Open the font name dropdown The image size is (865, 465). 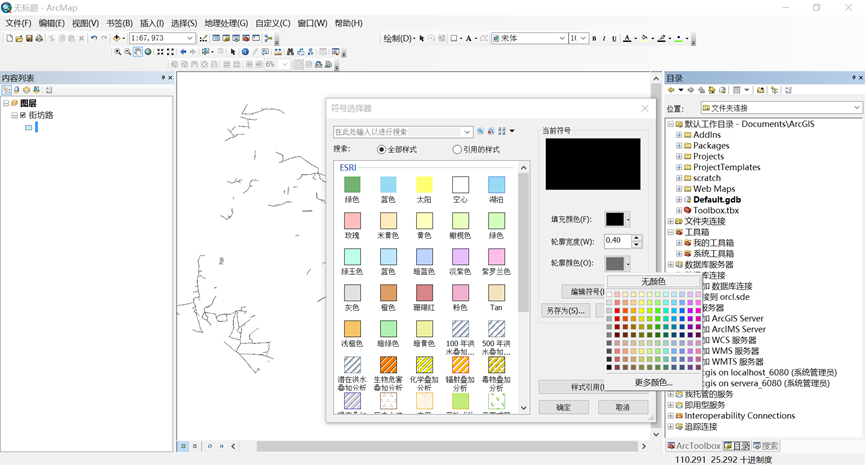point(562,38)
